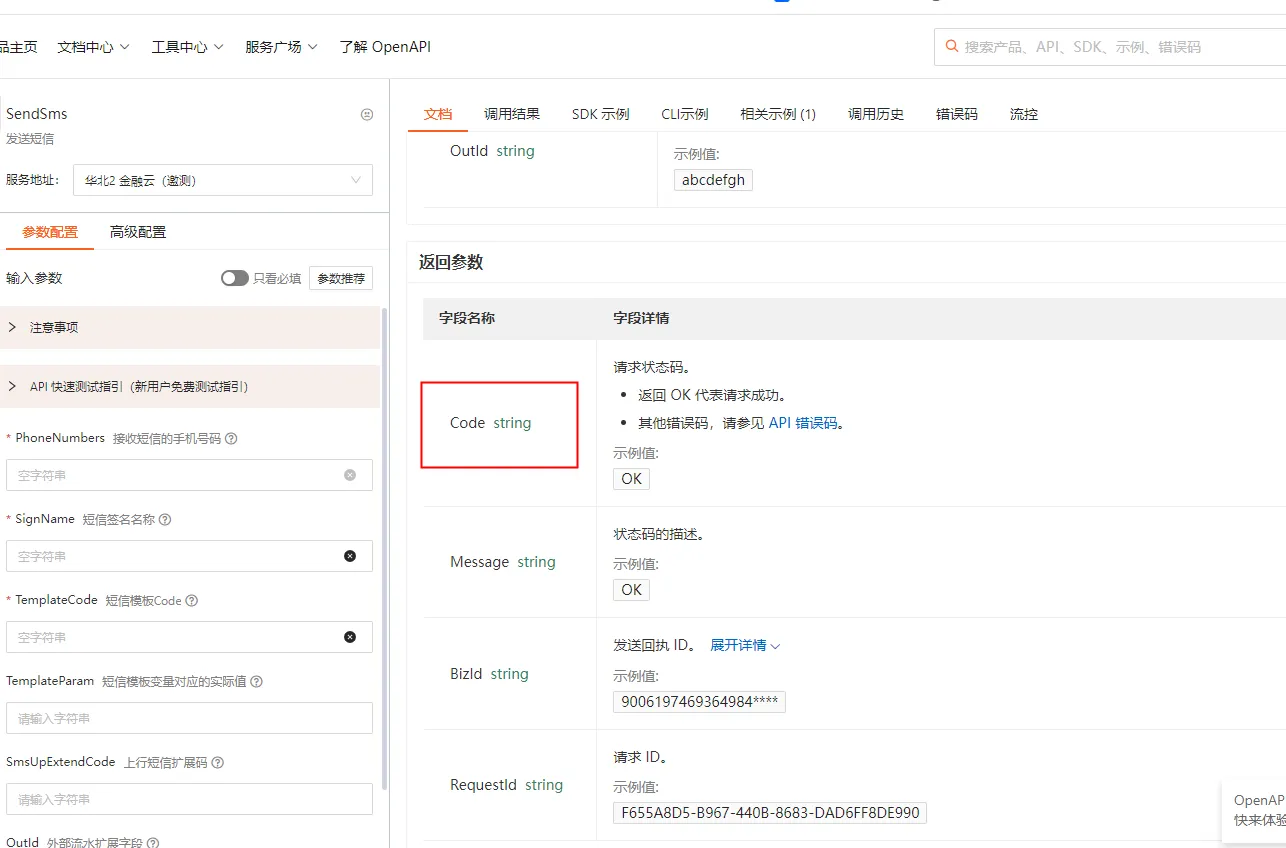Open help icon next to TemplateCode label
The width and height of the screenshot is (1286, 848).
tap(192, 600)
